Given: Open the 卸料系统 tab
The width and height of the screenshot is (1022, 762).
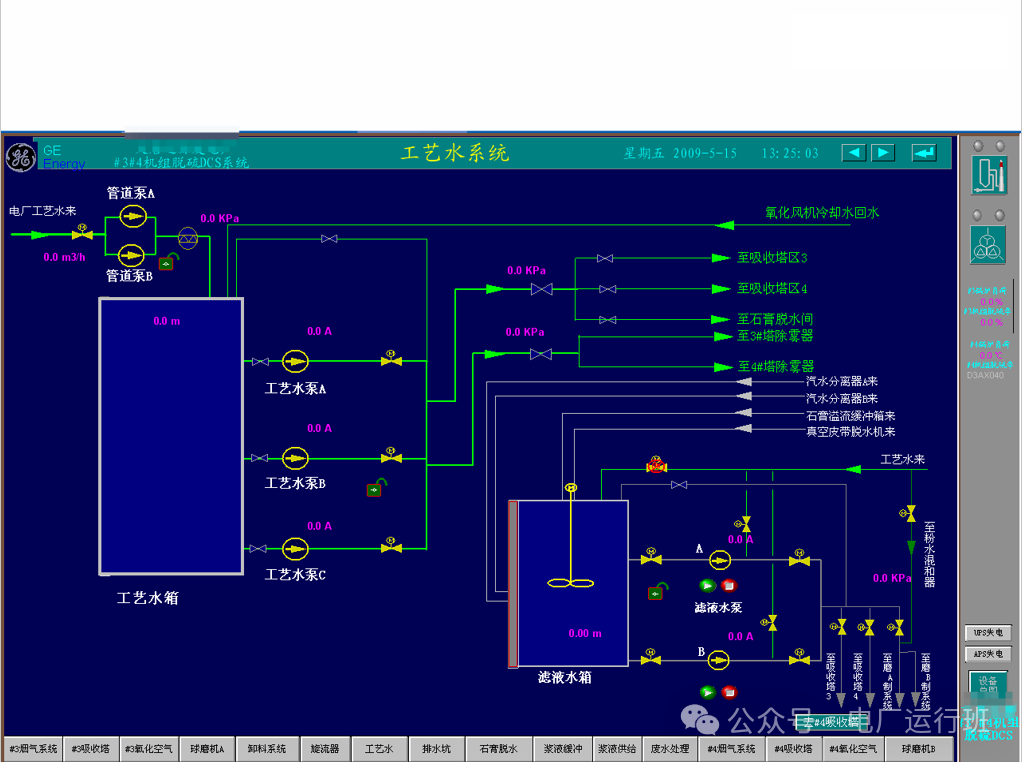Looking at the screenshot, I should pos(267,748).
